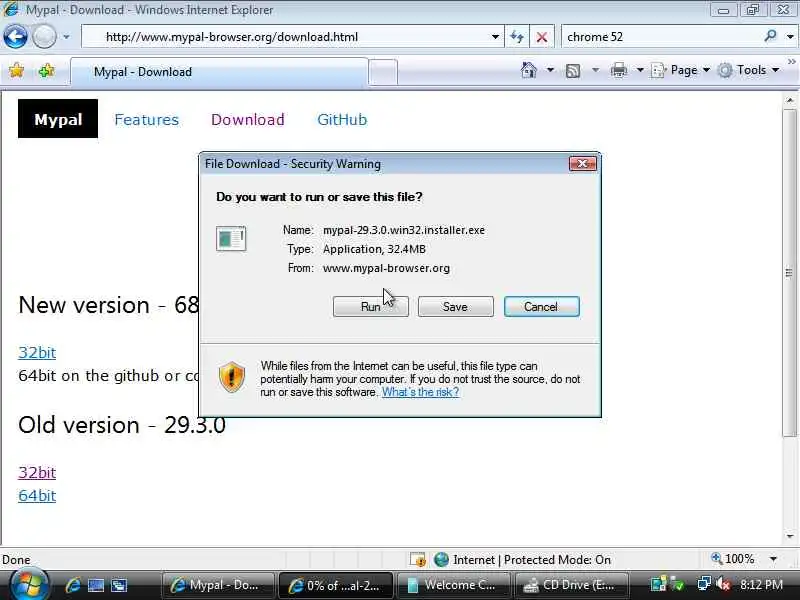Click the network connection tray icon
800x600 pixels.
click(x=704, y=584)
